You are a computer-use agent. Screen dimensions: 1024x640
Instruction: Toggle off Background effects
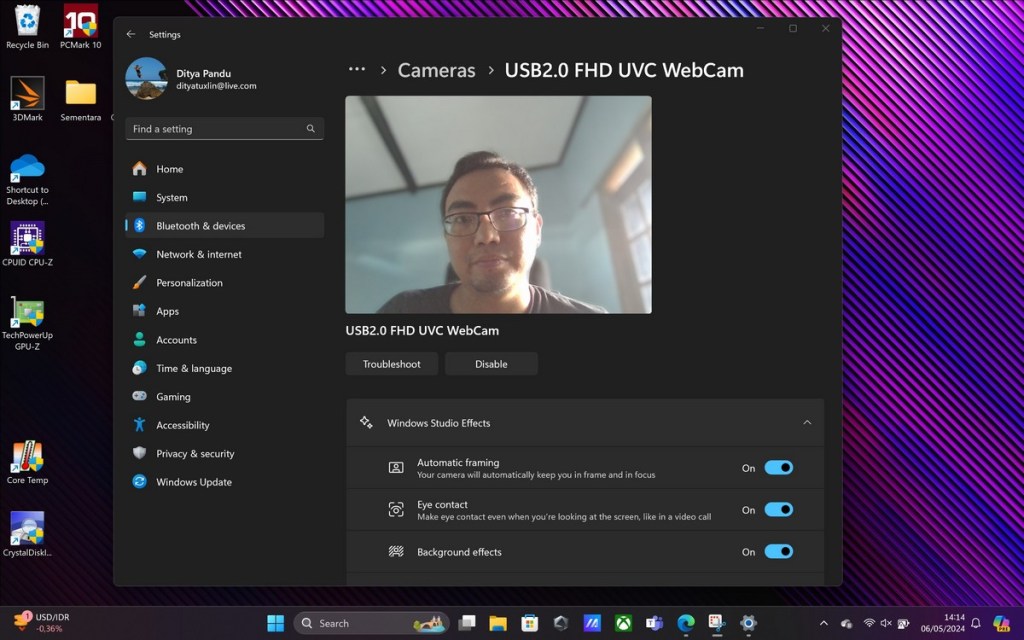[x=778, y=551]
